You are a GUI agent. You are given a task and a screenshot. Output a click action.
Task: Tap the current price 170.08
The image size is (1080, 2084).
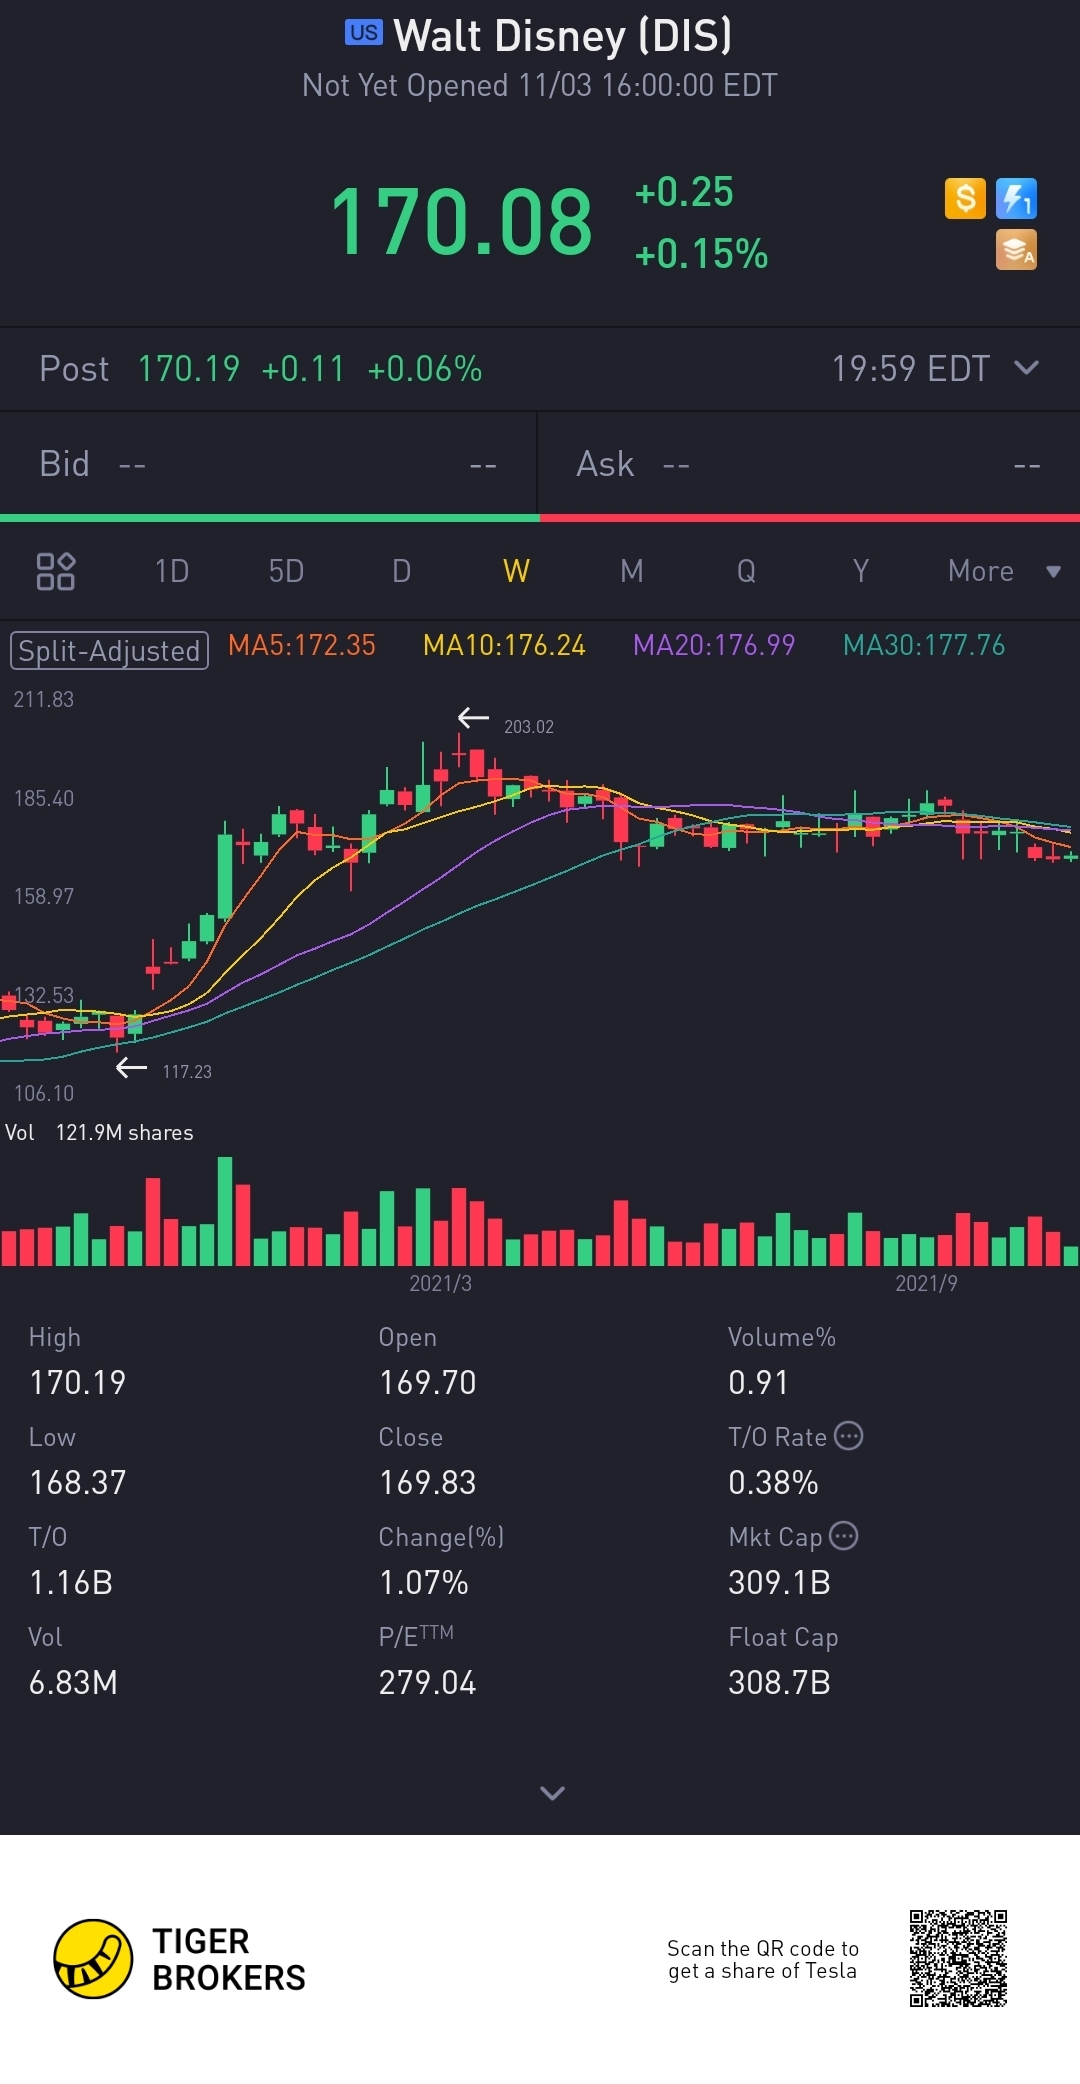461,221
